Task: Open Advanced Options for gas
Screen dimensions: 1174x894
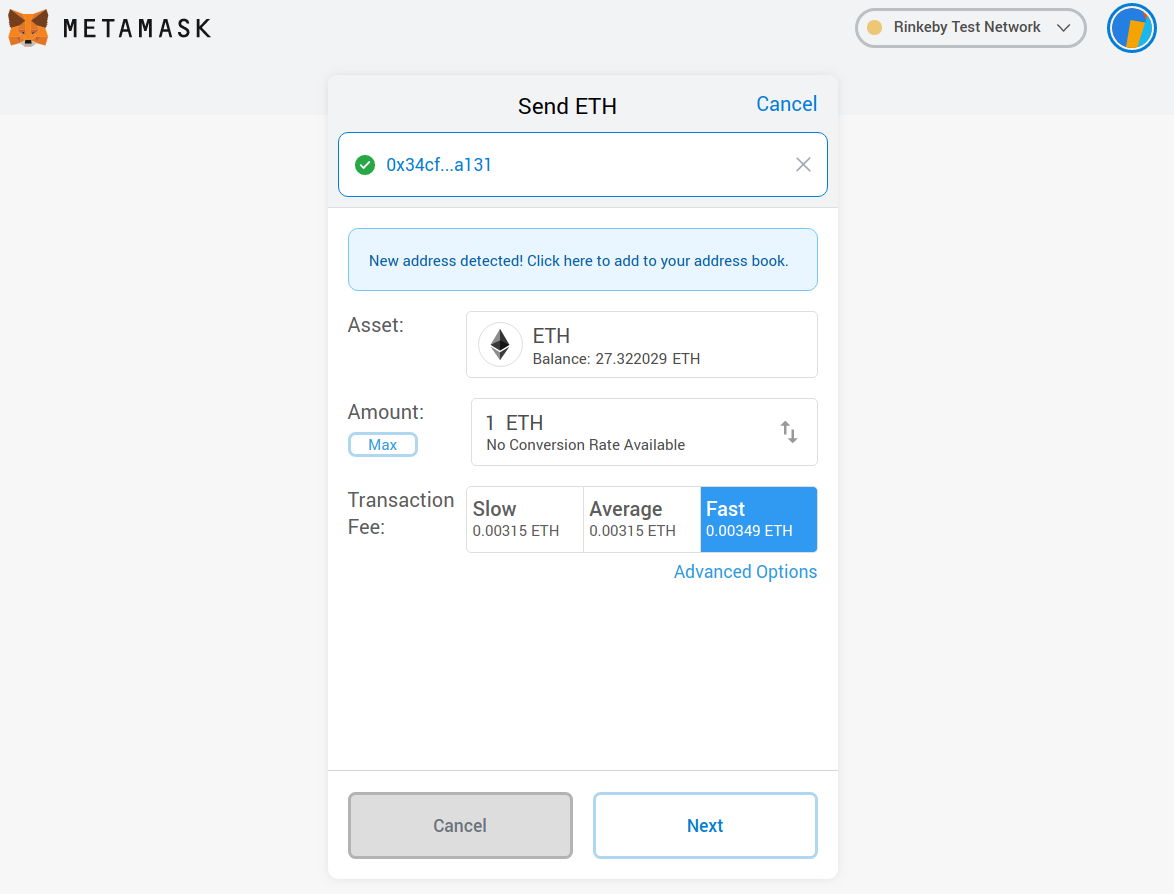Action: [745, 572]
